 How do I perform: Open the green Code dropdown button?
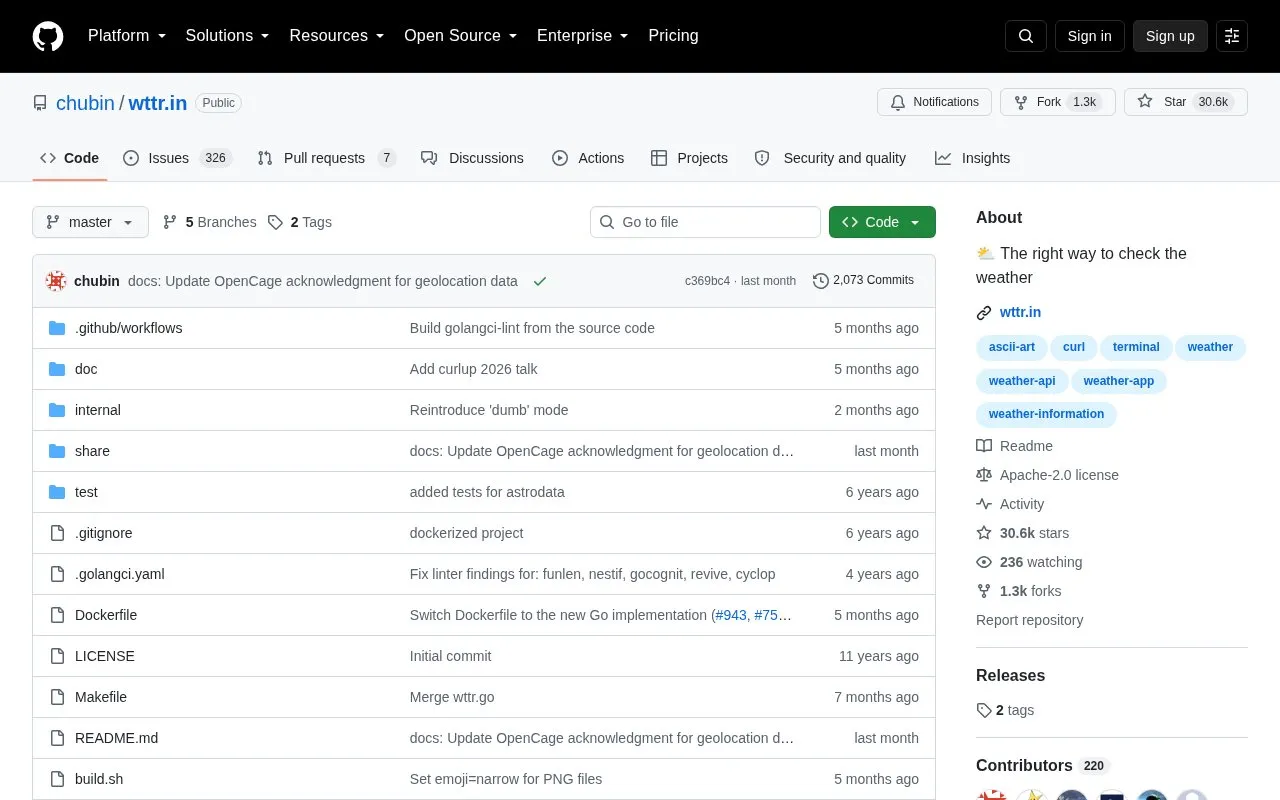pyautogui.click(x=882, y=222)
